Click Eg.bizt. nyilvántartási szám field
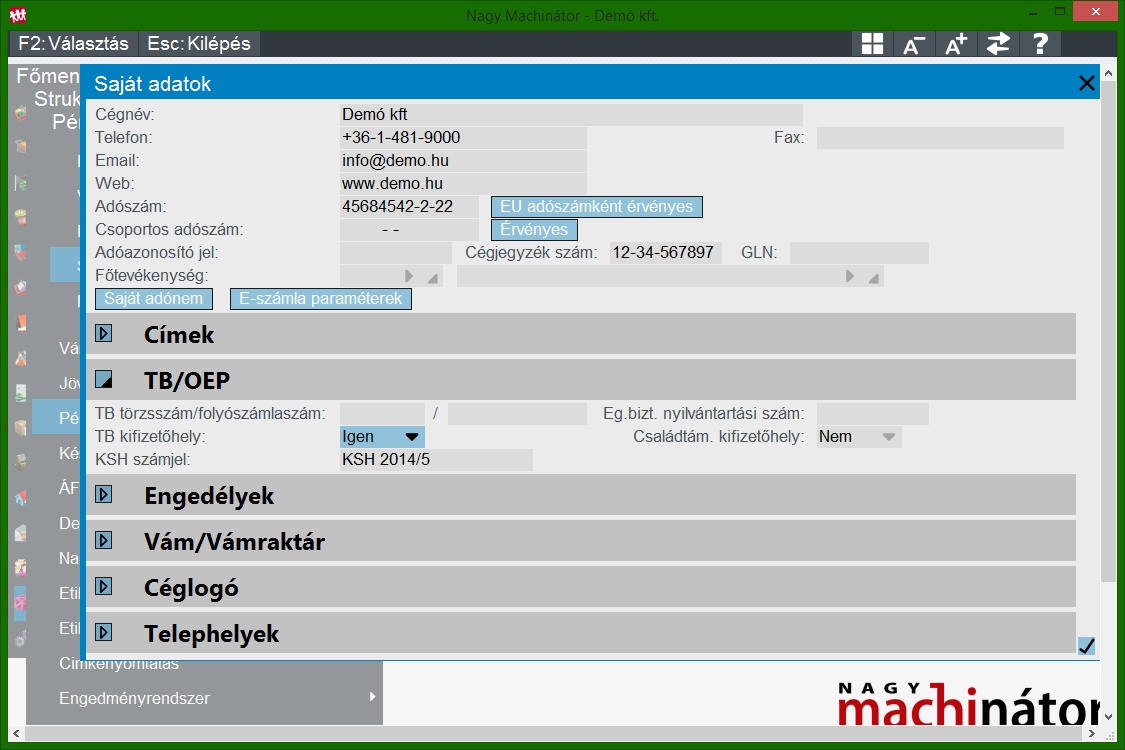Viewport: 1125px width, 750px height. [x=872, y=413]
